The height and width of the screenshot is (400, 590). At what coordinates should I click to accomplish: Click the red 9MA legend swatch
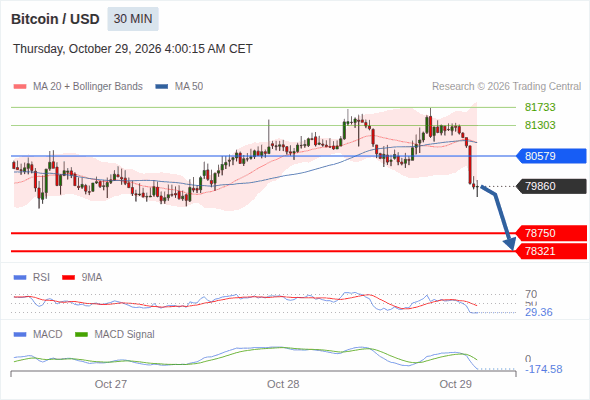click(x=68, y=278)
